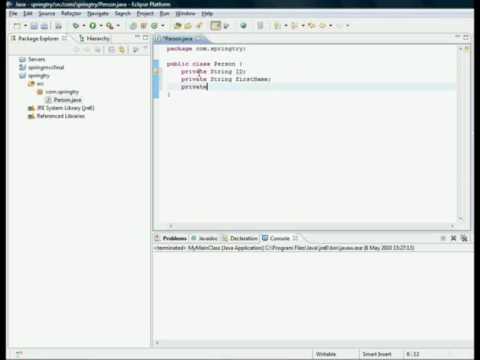Click Remove Launch X icon in Console
The height and width of the screenshot is (360, 480).
click(453, 238)
